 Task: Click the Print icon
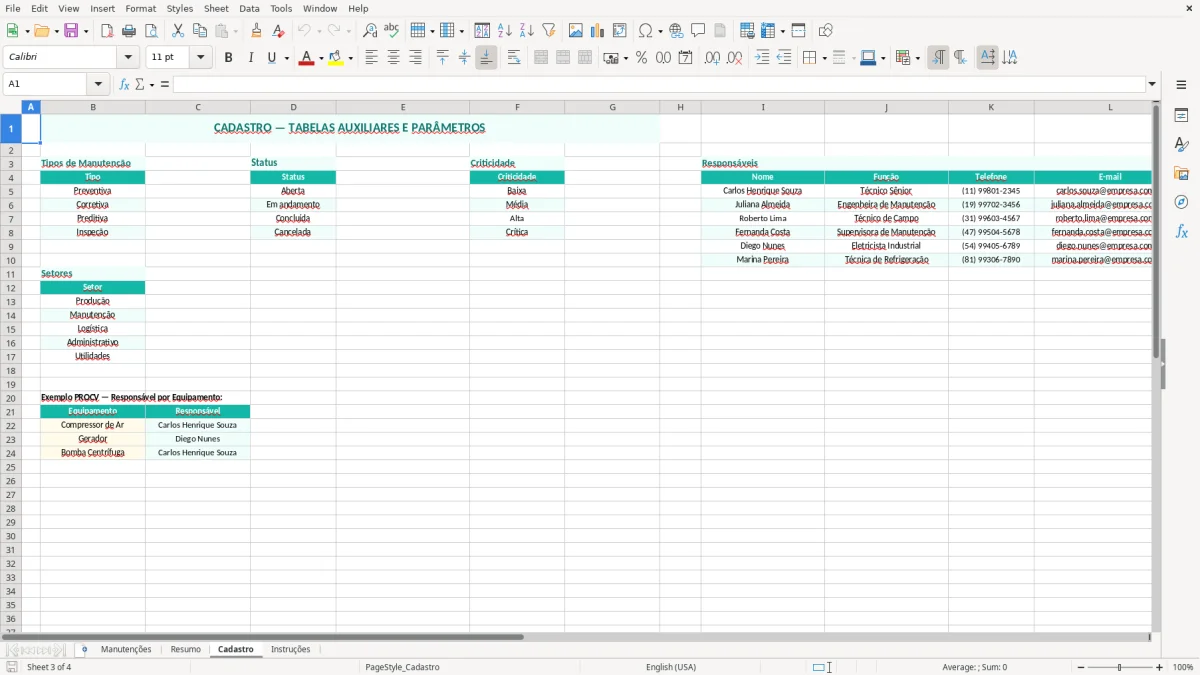[129, 31]
